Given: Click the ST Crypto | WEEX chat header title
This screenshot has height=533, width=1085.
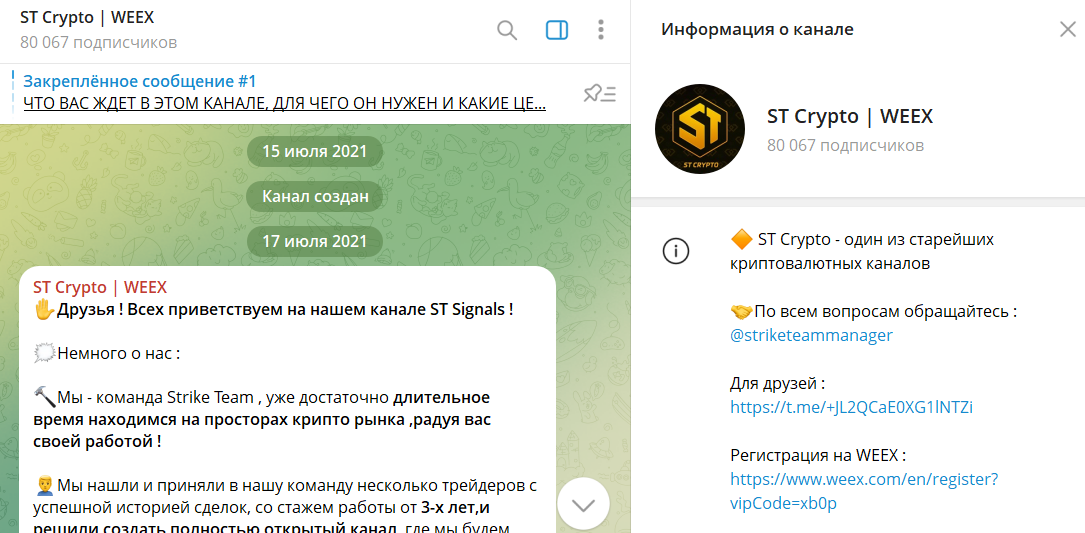Looking at the screenshot, I should [87, 18].
